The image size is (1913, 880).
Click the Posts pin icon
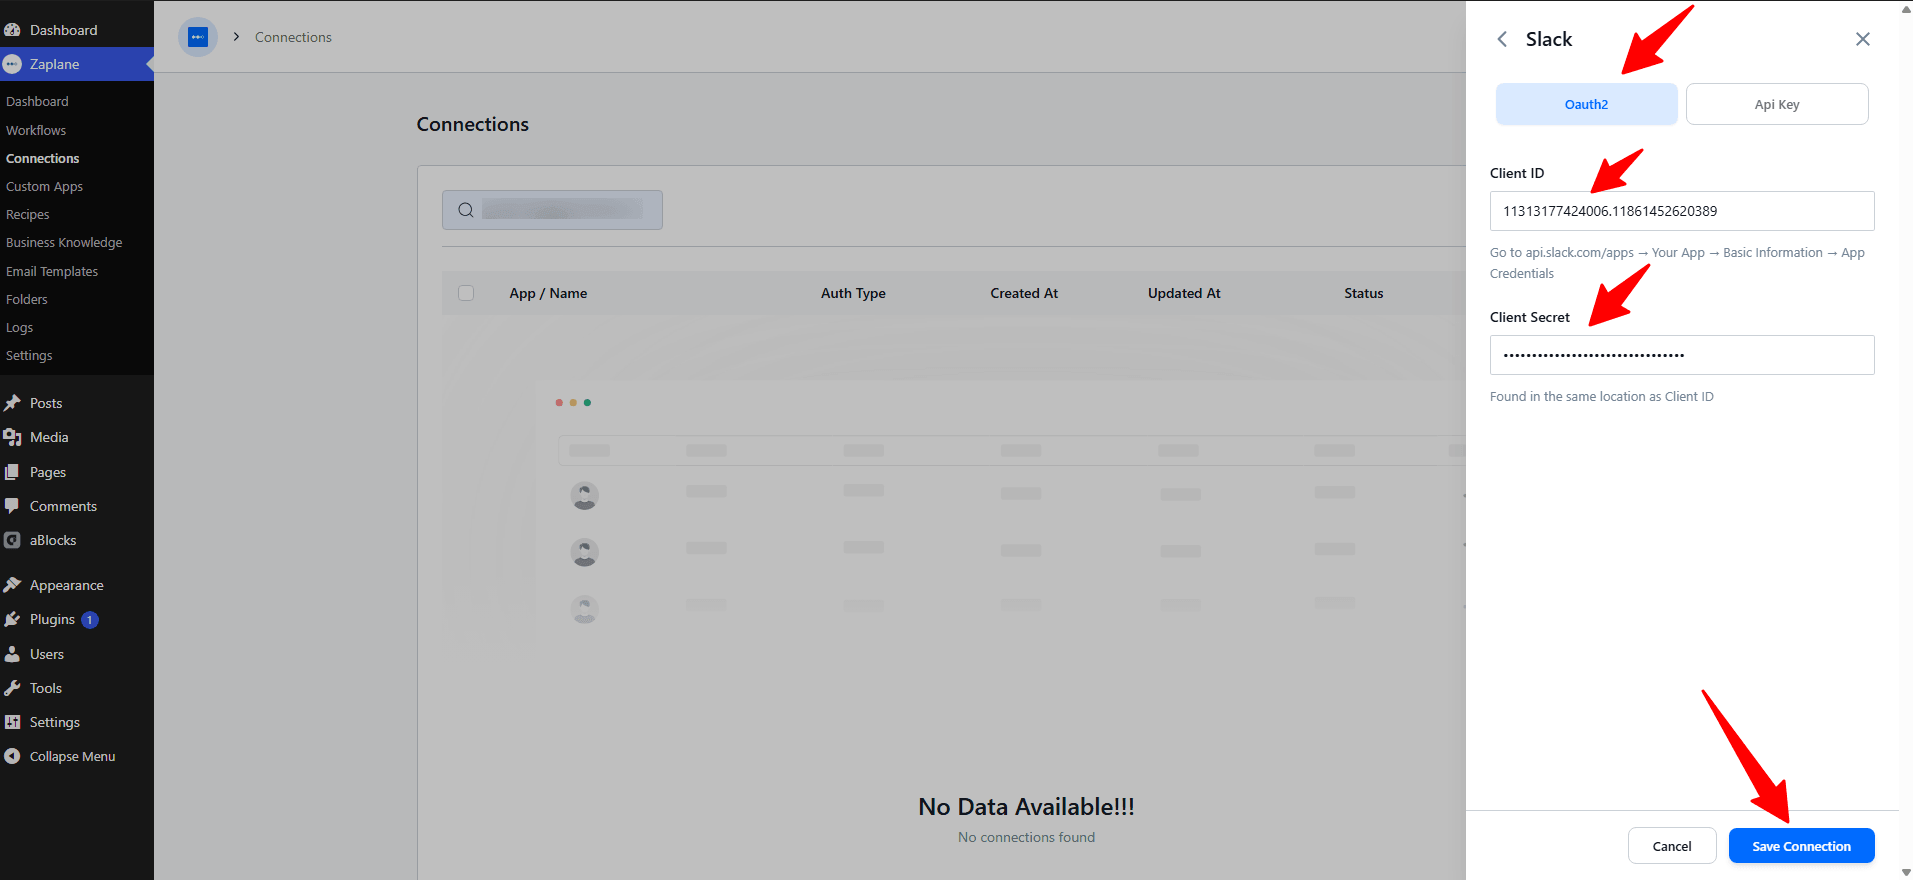pos(12,403)
